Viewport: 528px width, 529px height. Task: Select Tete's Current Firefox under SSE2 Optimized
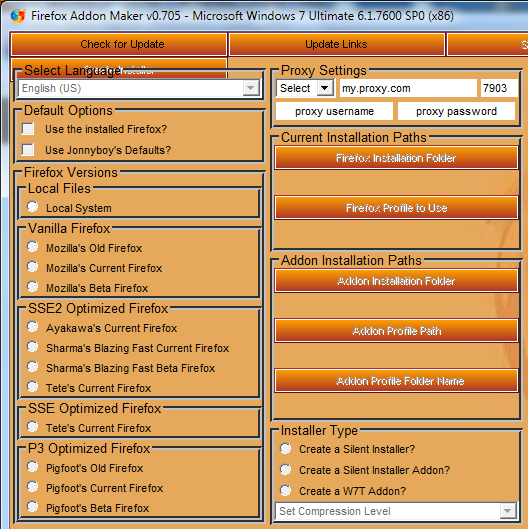coord(32,386)
